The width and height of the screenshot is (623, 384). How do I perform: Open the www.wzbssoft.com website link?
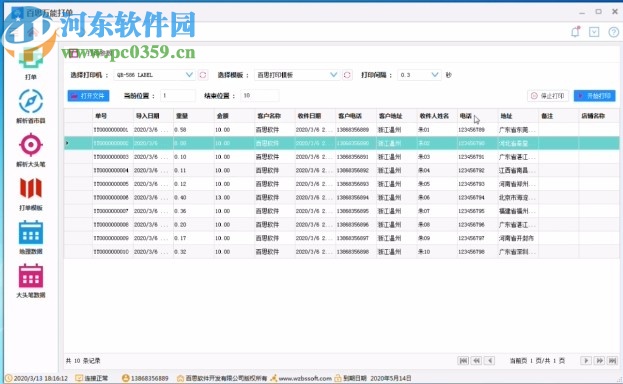[305, 378]
